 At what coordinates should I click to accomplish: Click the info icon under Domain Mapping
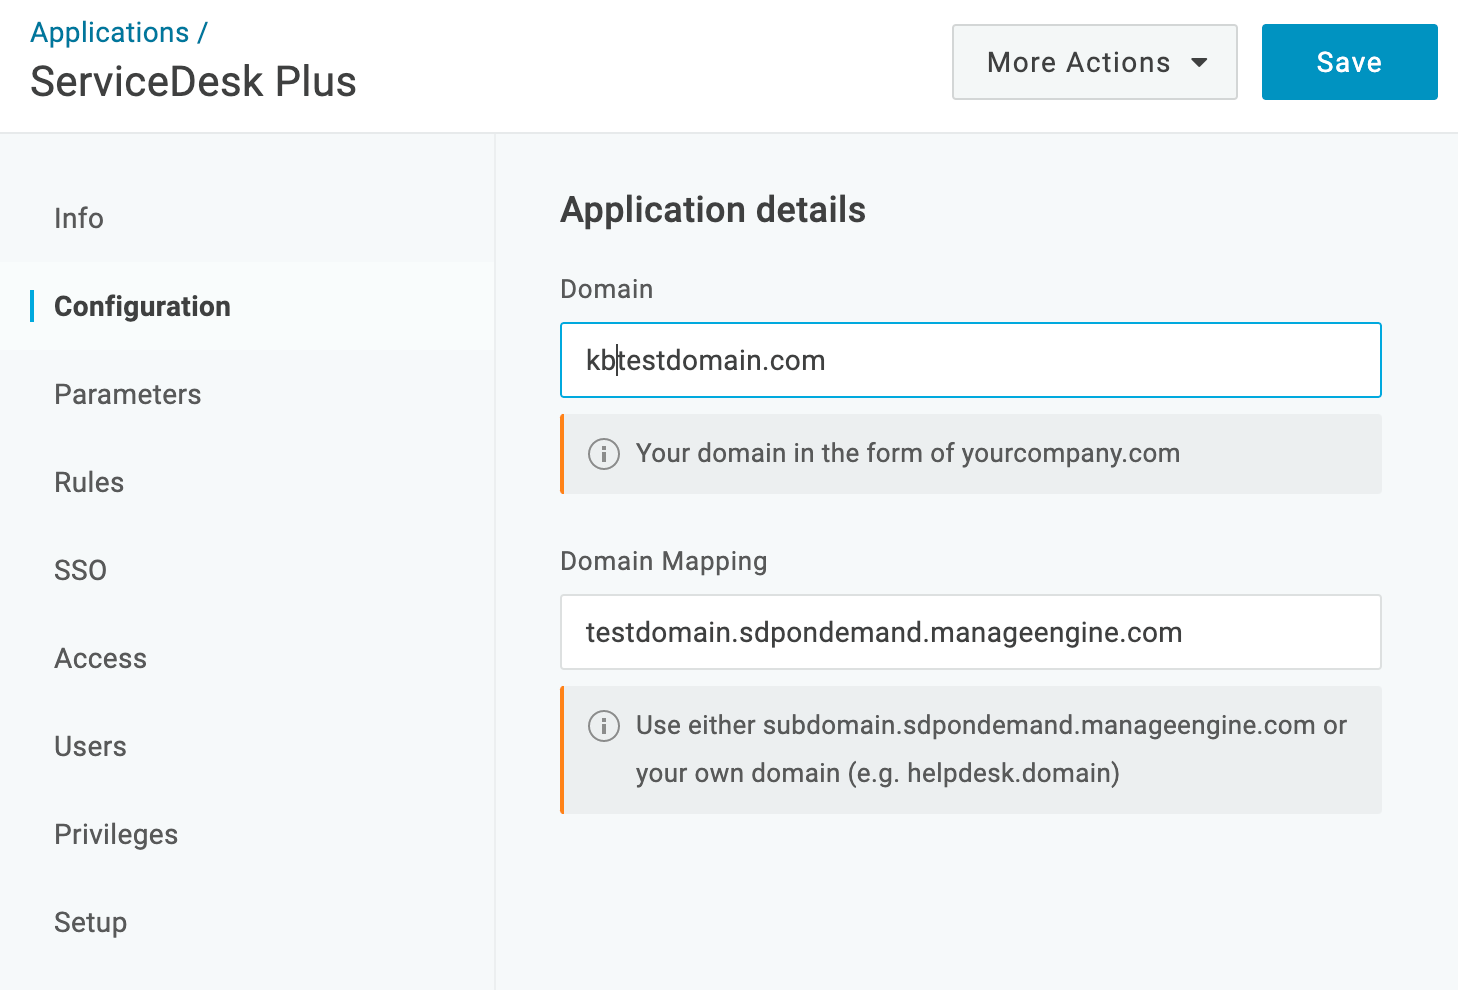(603, 727)
